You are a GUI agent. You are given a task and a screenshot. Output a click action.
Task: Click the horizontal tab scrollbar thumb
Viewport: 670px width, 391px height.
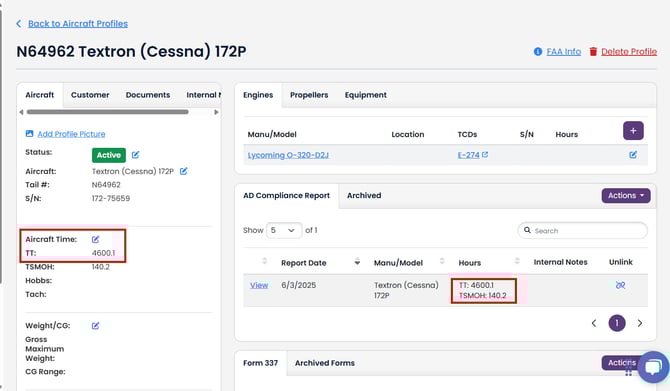coord(107,112)
